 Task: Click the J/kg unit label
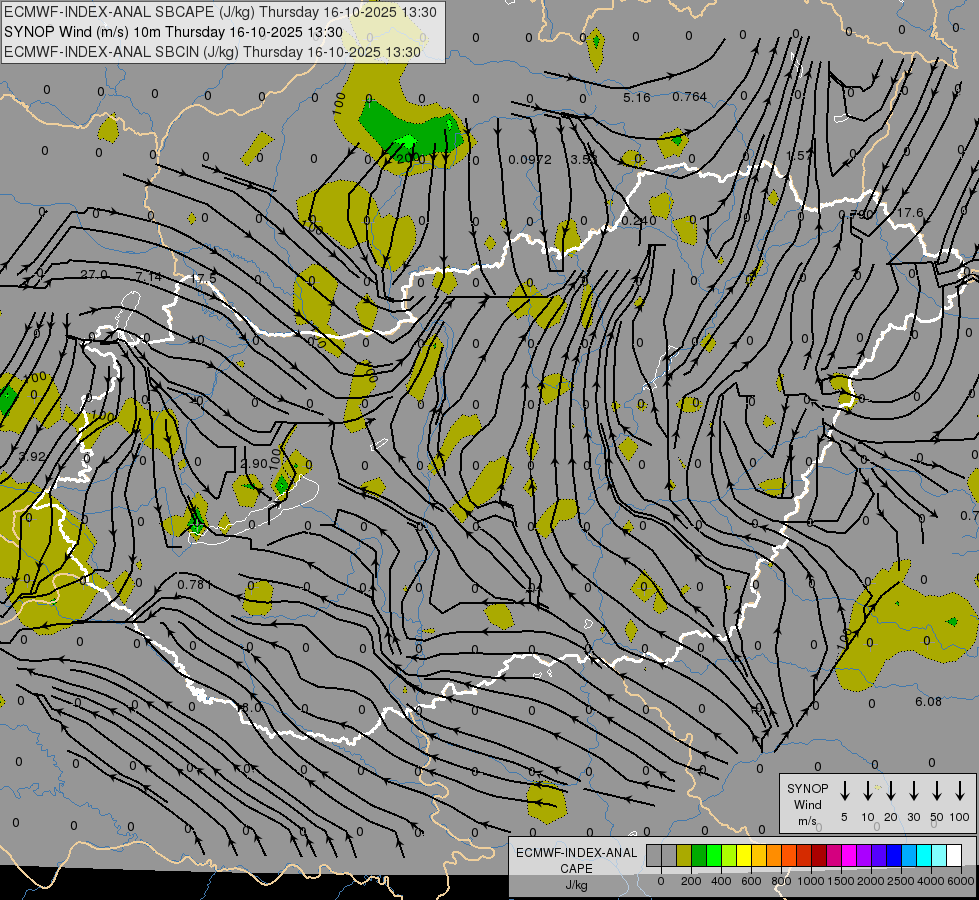click(x=576, y=885)
